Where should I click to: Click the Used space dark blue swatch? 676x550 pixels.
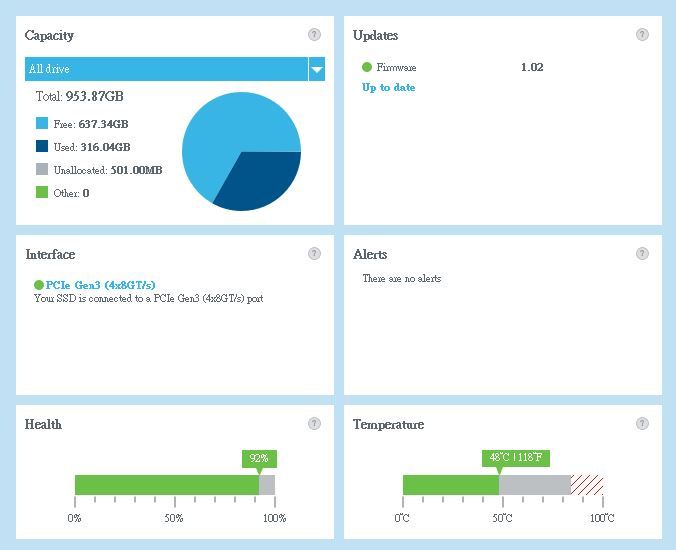42,146
